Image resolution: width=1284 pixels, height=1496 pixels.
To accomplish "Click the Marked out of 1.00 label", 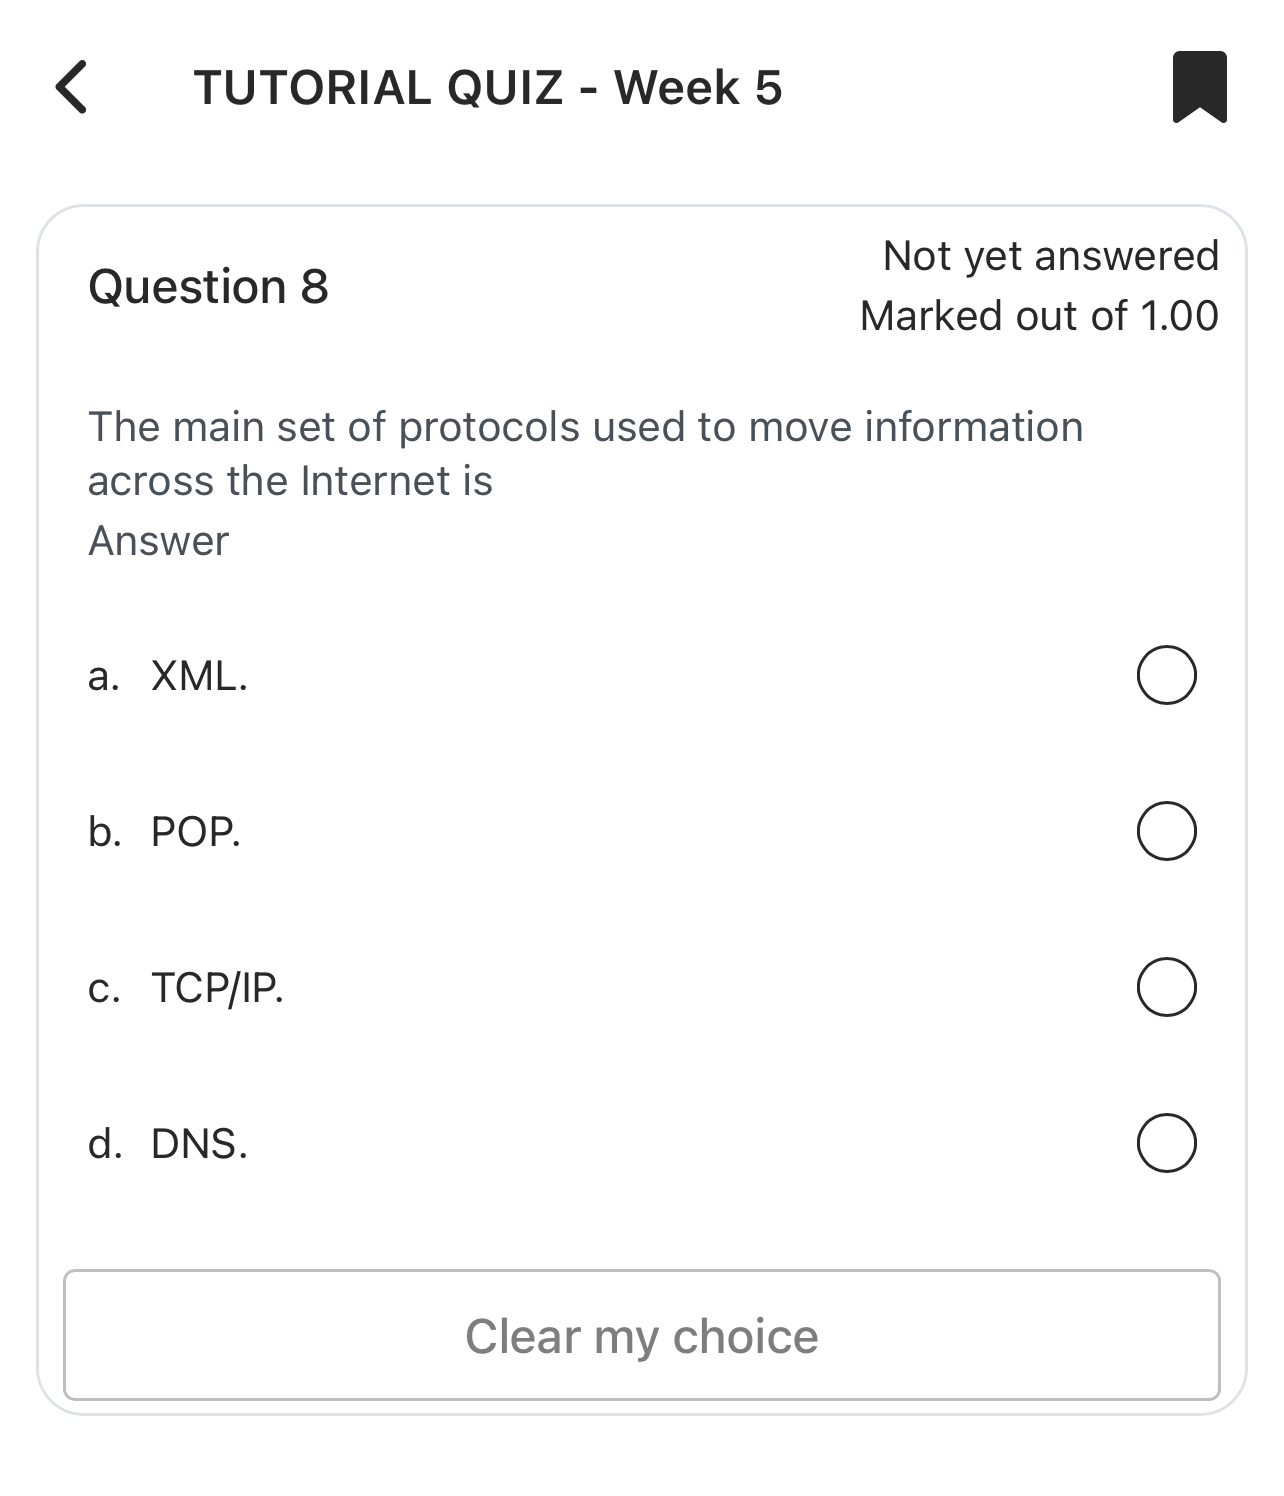I will tap(1040, 316).
